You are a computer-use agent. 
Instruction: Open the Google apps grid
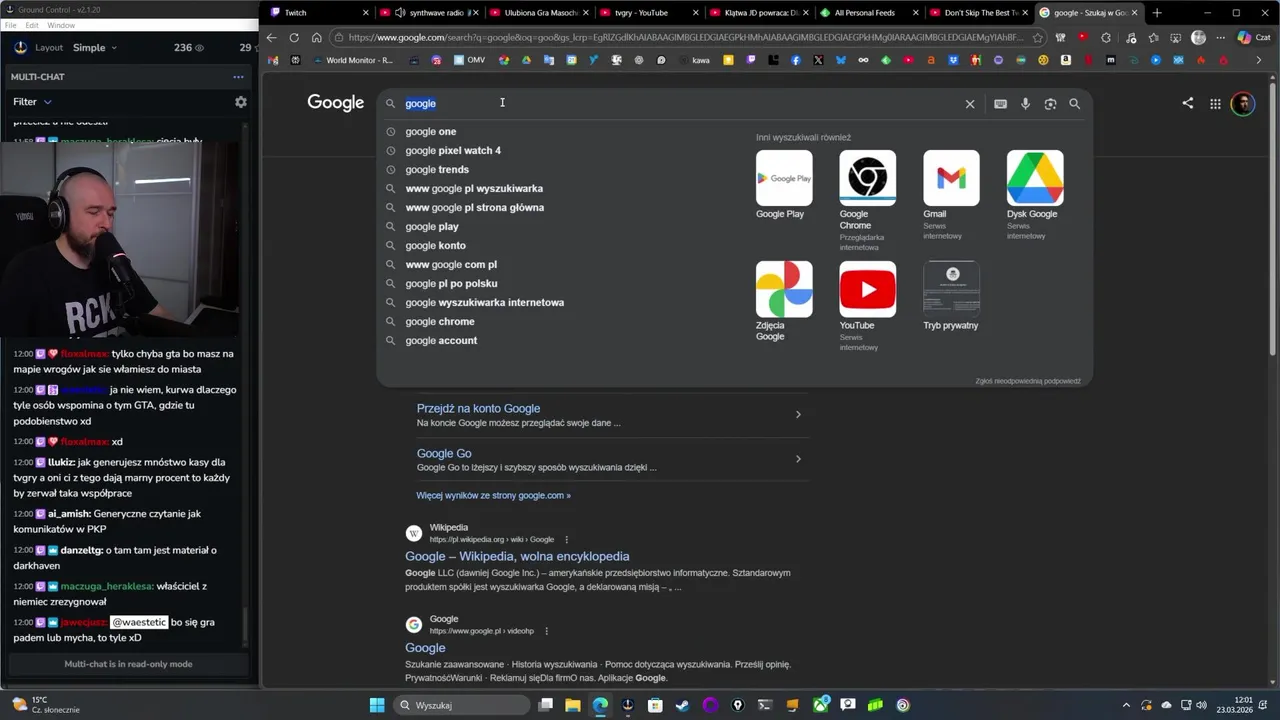[x=1215, y=104]
